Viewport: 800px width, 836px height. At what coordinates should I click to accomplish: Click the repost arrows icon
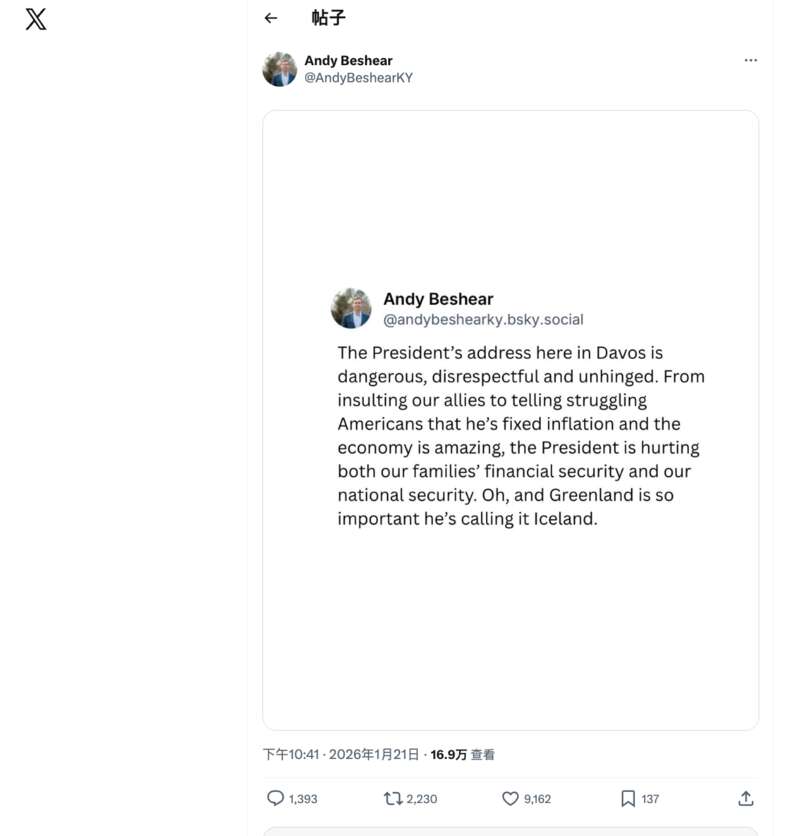tap(393, 798)
